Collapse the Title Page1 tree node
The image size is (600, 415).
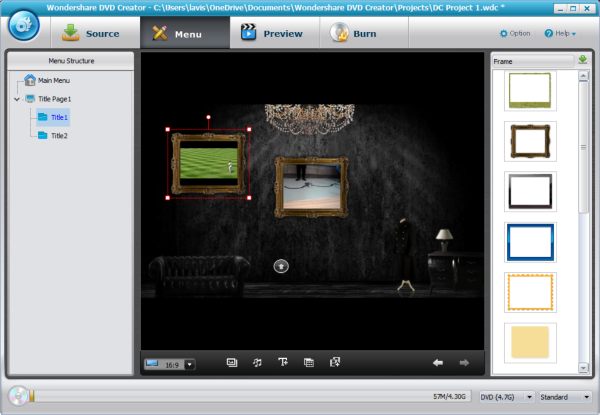pos(17,99)
